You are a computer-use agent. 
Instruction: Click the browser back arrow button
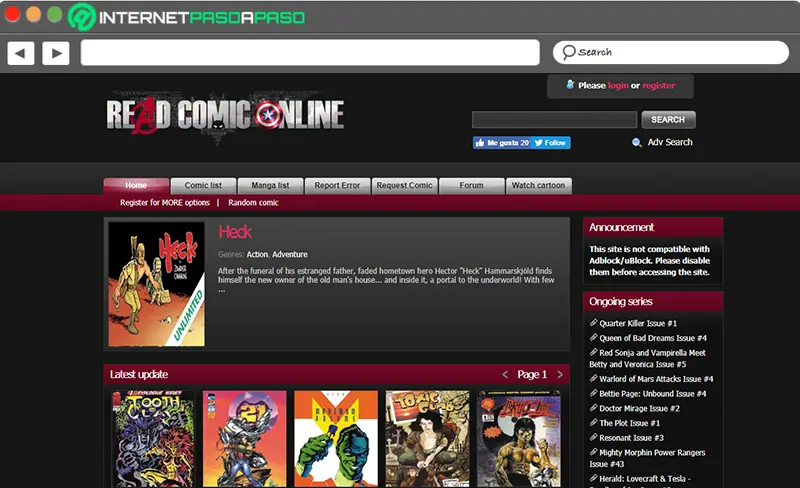21,53
